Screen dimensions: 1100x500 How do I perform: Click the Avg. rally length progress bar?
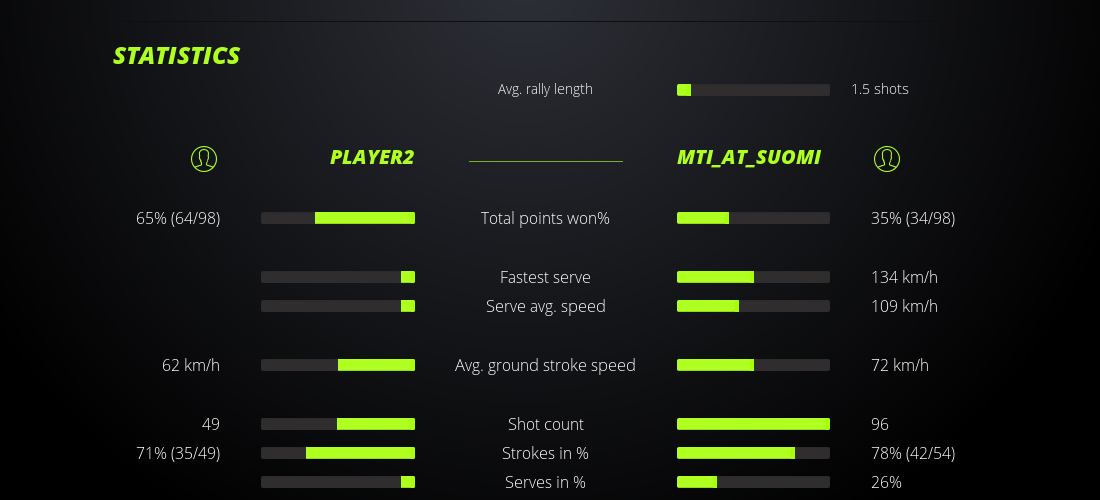pos(753,90)
